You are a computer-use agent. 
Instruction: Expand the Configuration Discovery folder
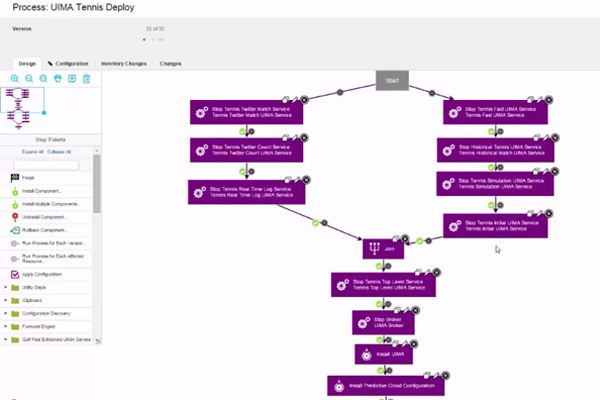coord(5,313)
